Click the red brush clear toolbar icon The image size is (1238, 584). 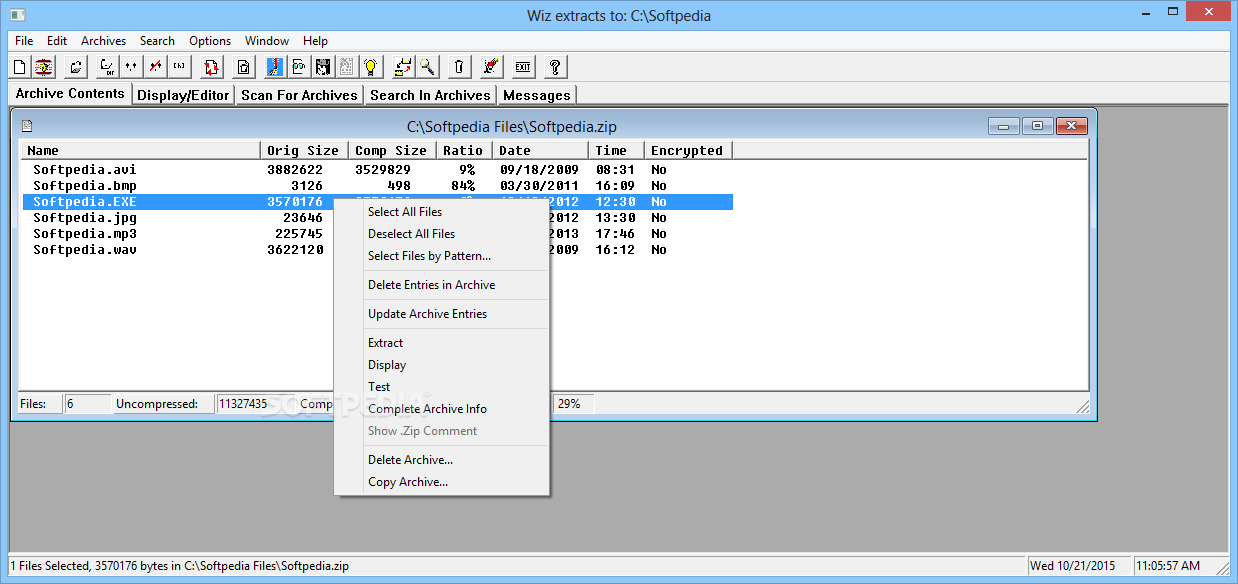[490, 67]
